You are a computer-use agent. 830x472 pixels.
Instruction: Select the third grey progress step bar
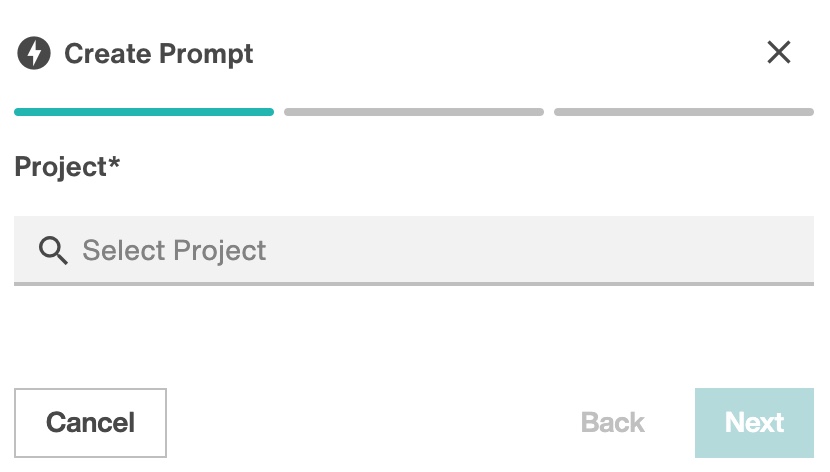point(684,112)
